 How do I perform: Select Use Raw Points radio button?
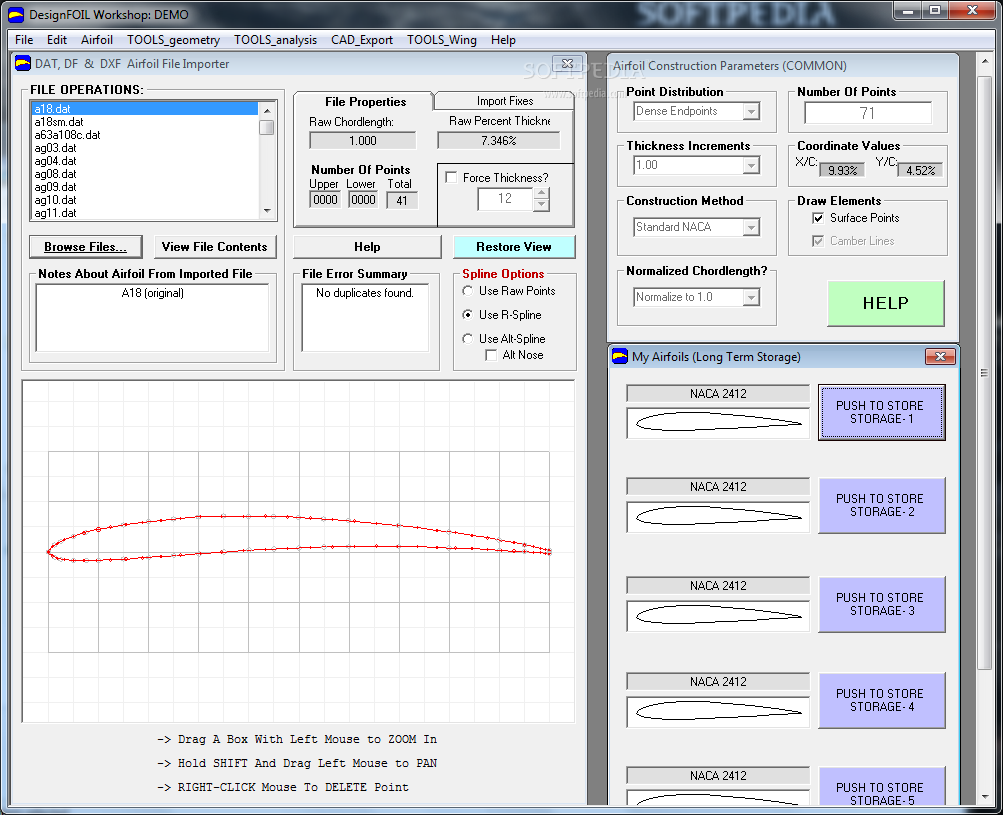click(468, 291)
